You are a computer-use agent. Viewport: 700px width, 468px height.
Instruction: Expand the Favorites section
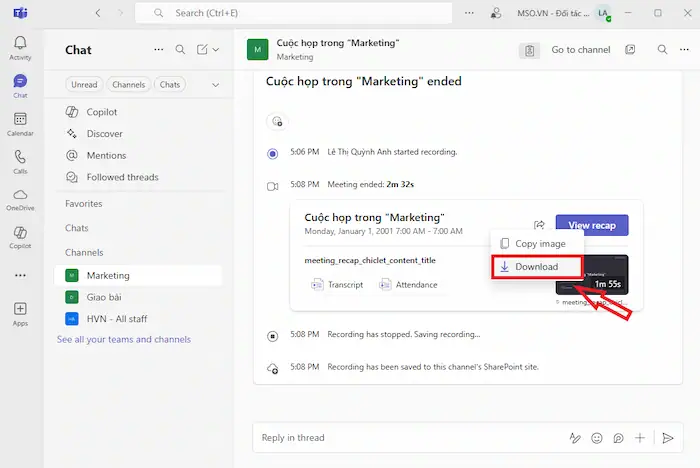[x=84, y=203]
